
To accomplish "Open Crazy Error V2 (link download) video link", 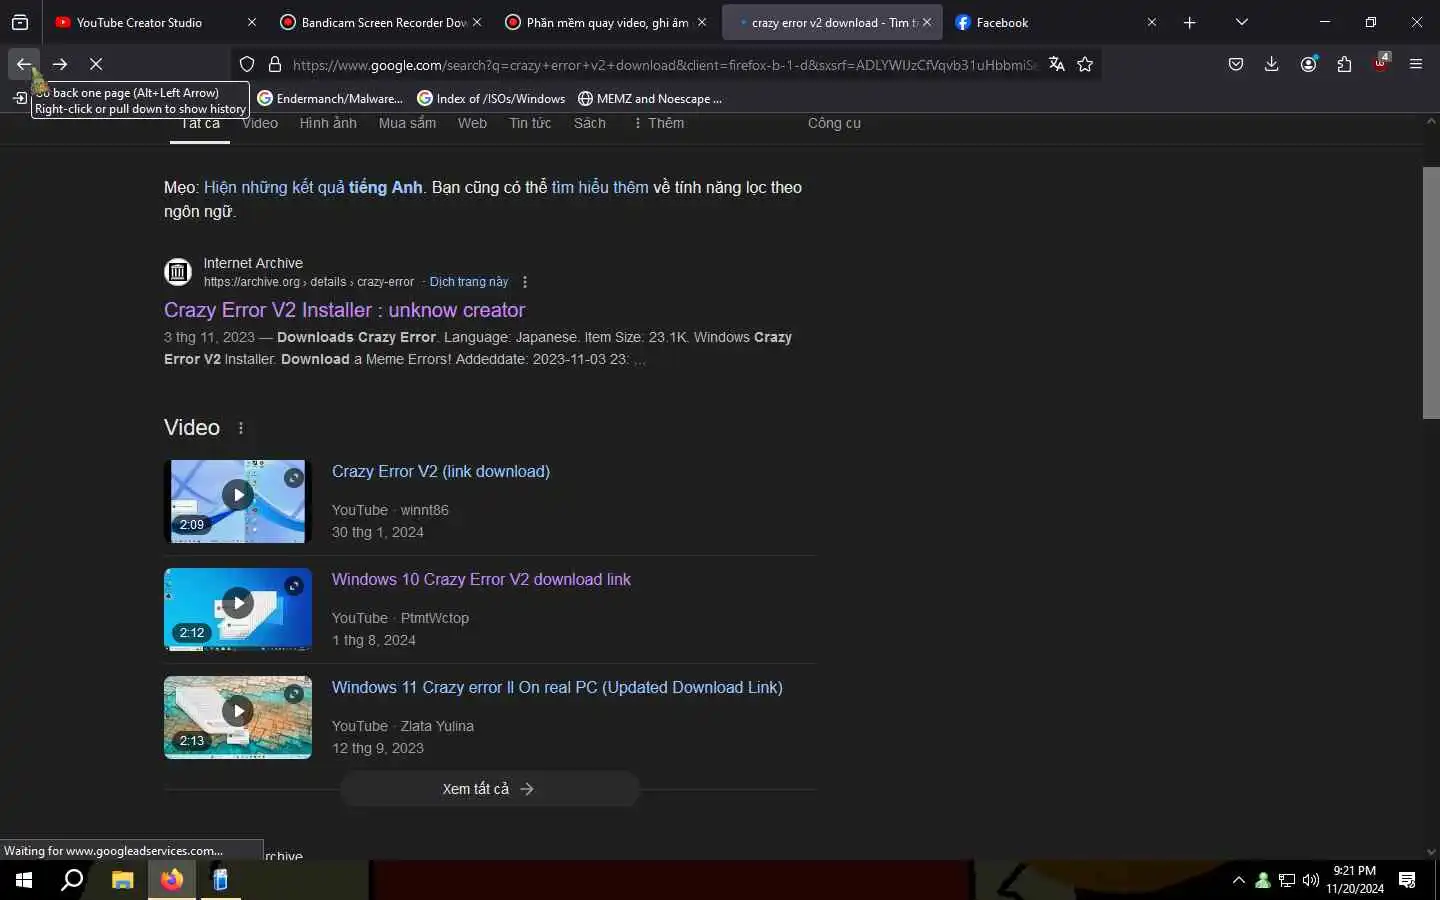I will click(x=441, y=471).
